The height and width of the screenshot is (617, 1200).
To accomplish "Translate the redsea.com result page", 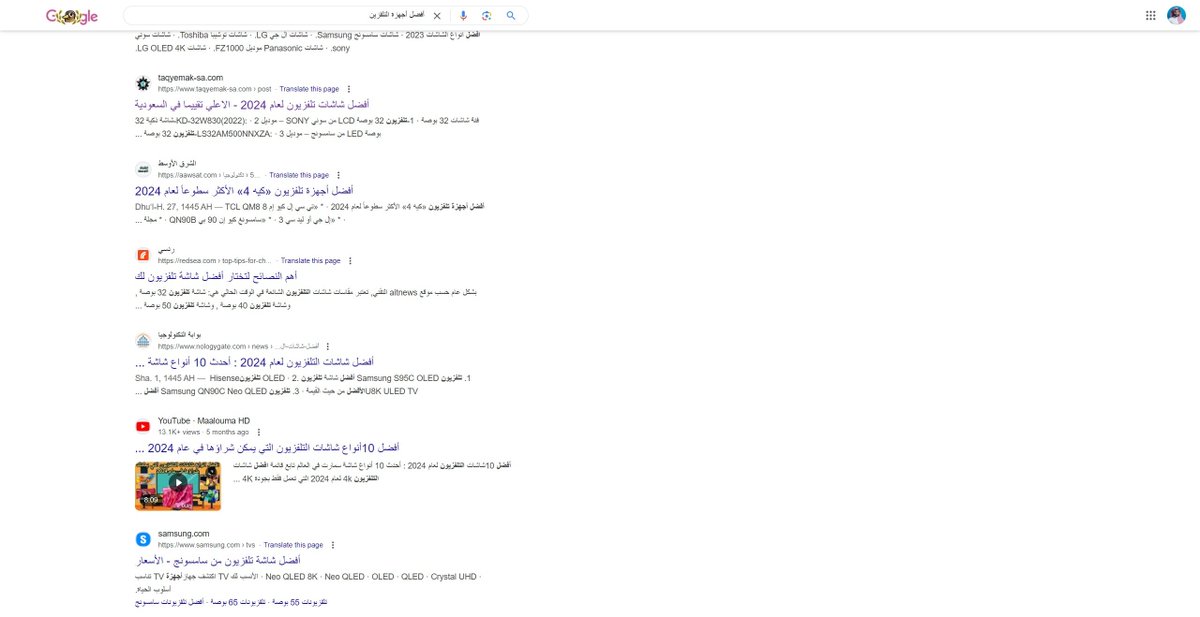I will (x=310, y=261).
